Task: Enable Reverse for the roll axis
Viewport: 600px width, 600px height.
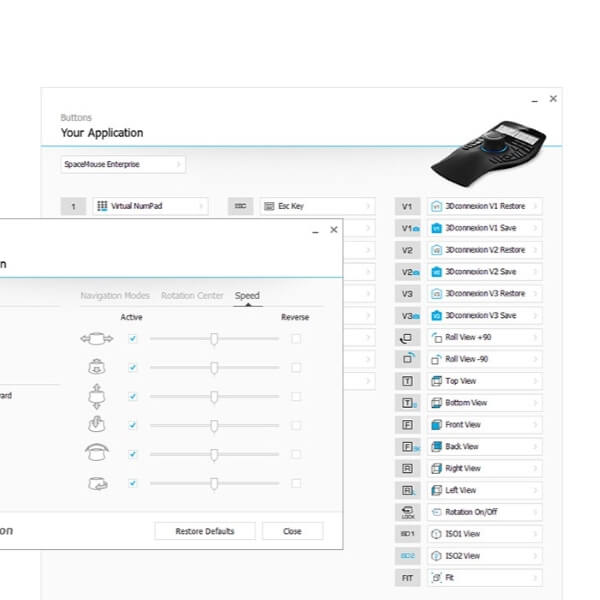Action: [296, 483]
